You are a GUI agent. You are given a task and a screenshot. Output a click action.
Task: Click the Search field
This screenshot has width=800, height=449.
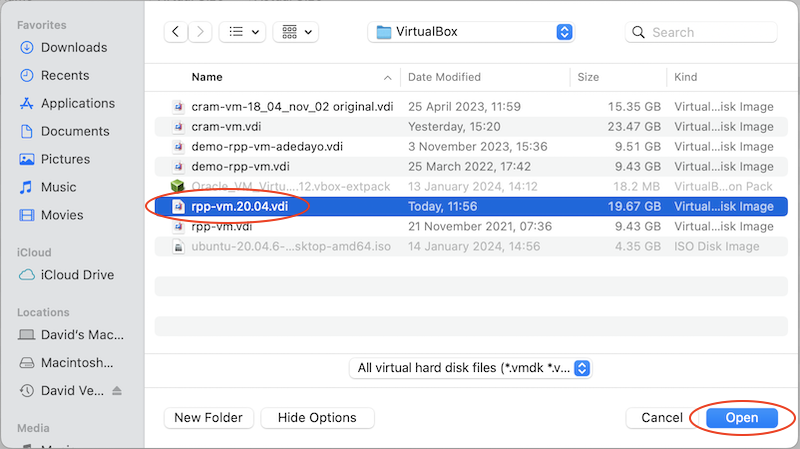point(701,33)
